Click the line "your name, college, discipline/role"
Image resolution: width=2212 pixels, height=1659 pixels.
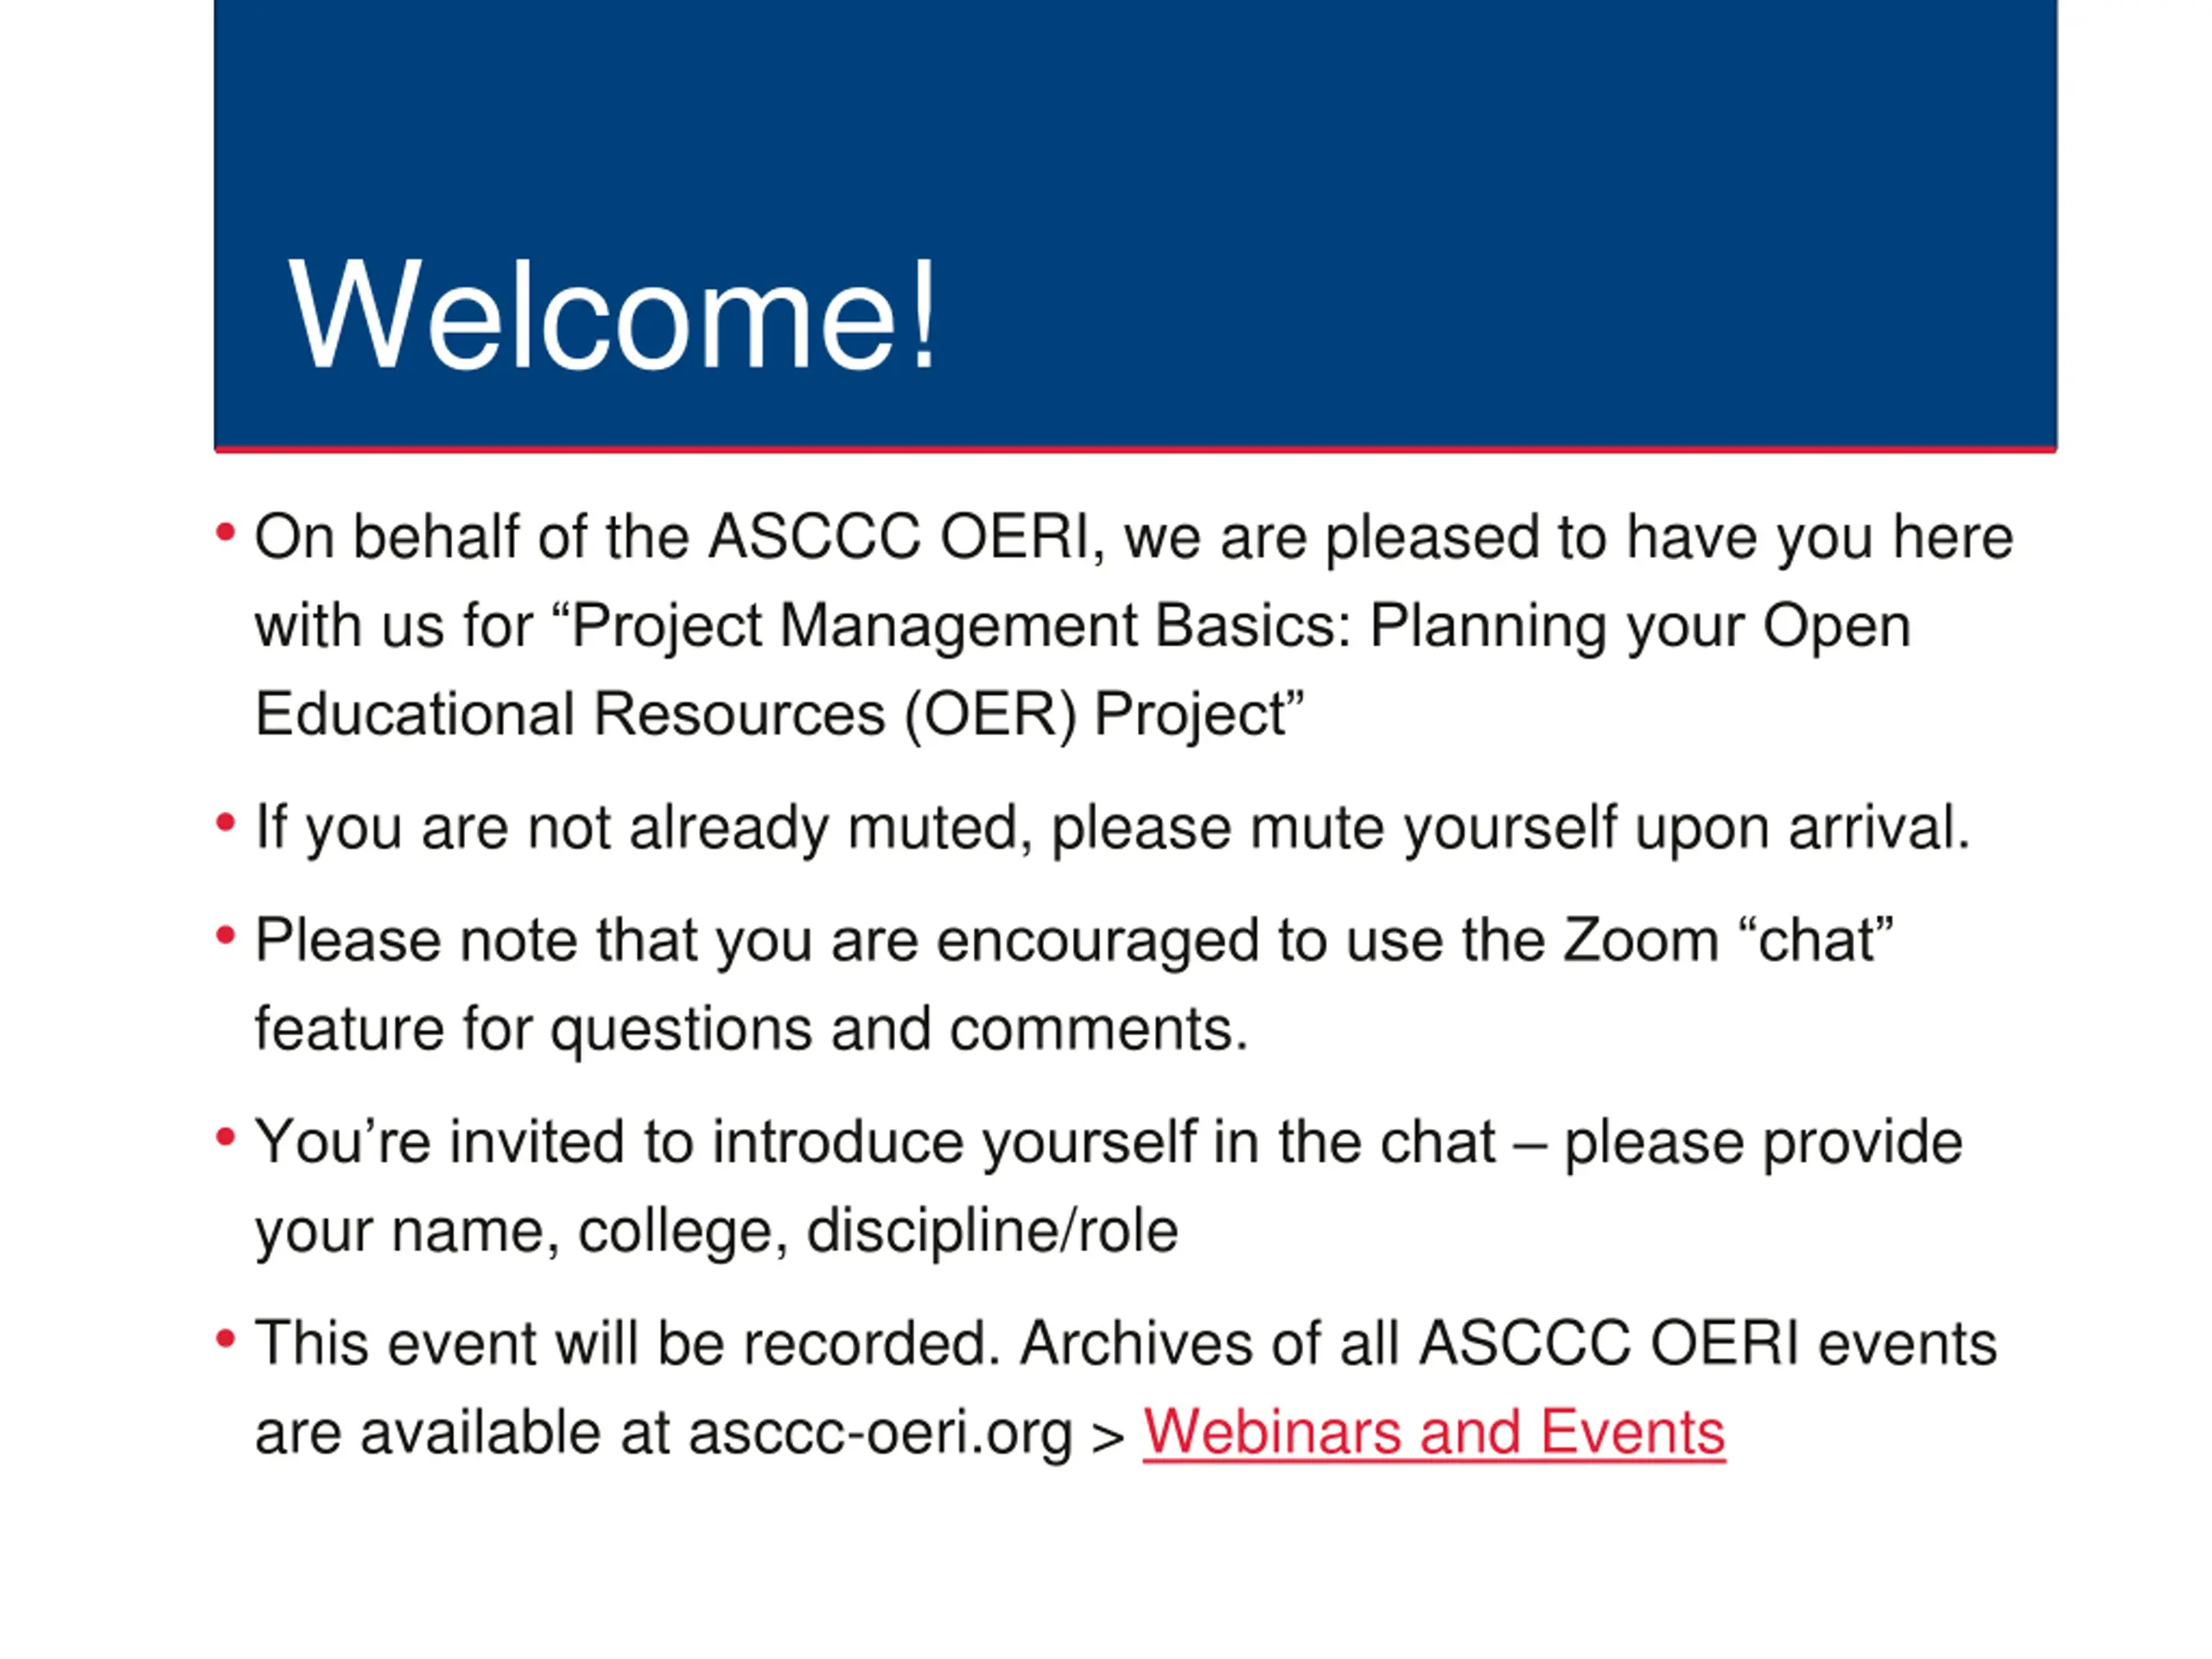coord(716,1231)
